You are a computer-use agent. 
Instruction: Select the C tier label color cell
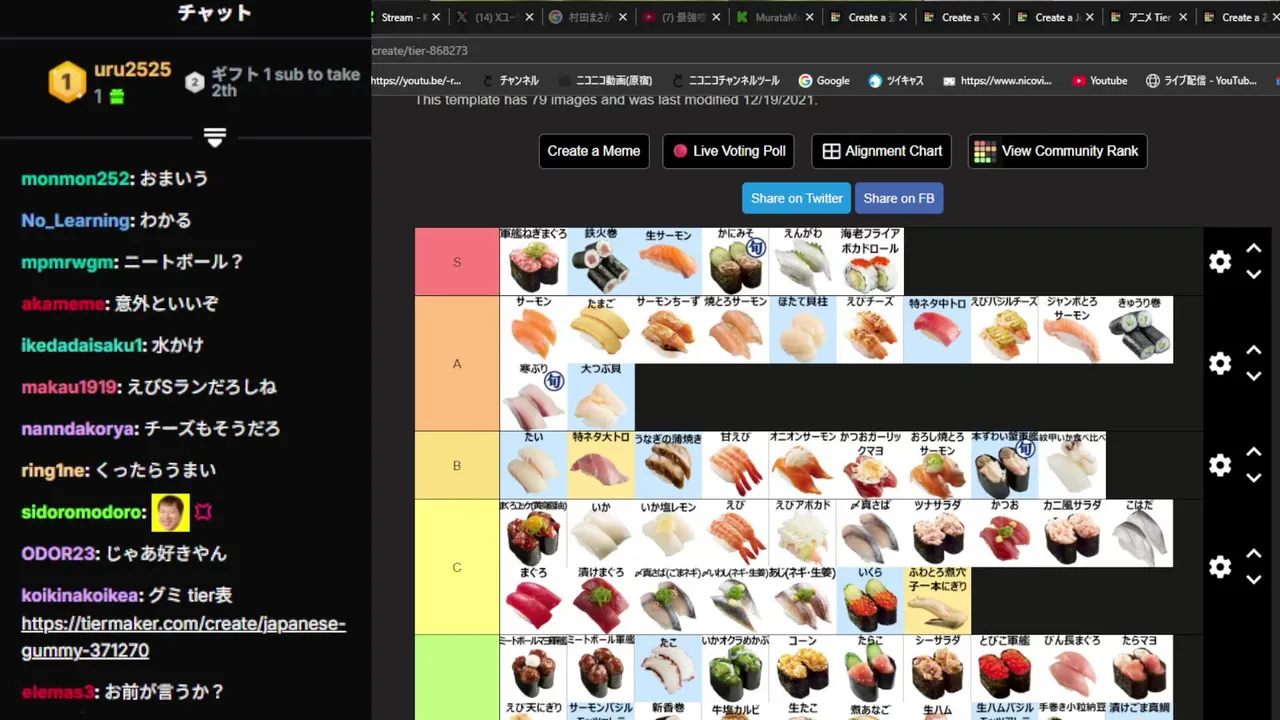tap(457, 567)
